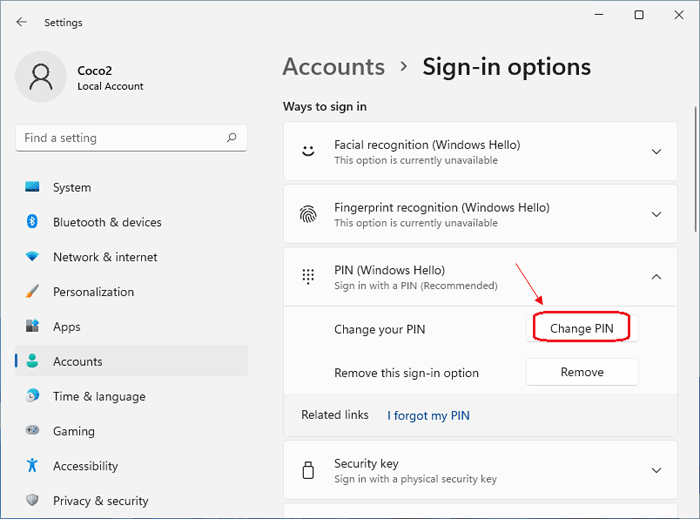Screen dimensions: 700x519
Task: Click the Gaming controller icon
Action: tap(32, 430)
